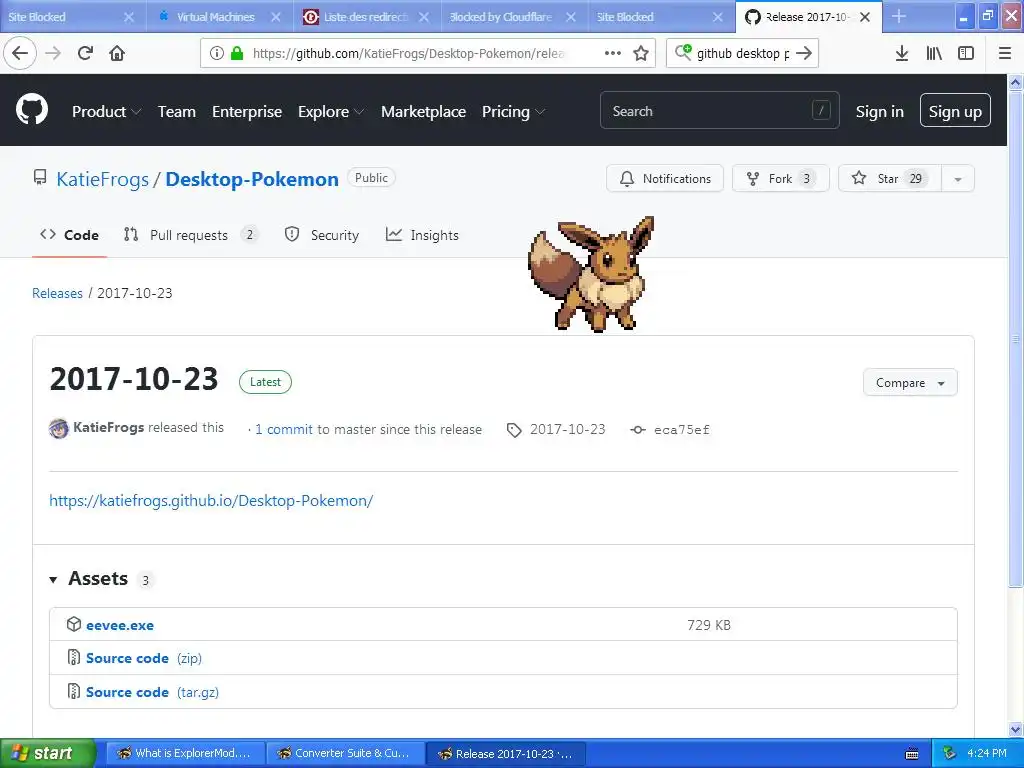The image size is (1024, 768).
Task: Click the Notifications button
Action: [x=665, y=178]
